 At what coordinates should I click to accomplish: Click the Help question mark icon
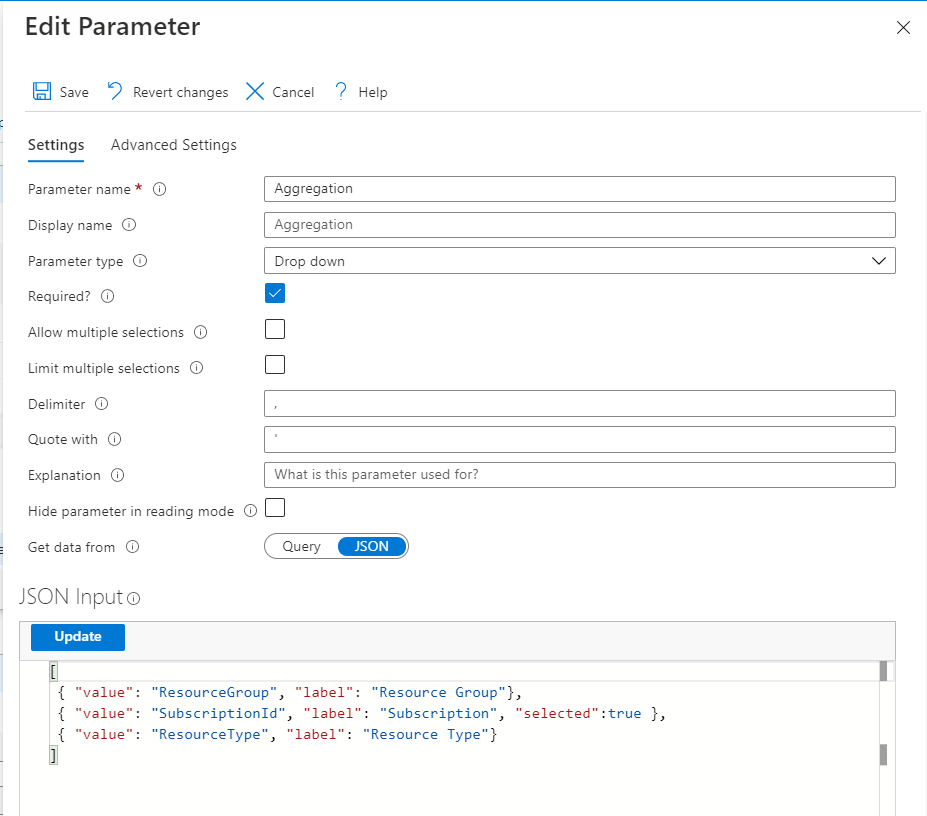(x=341, y=91)
